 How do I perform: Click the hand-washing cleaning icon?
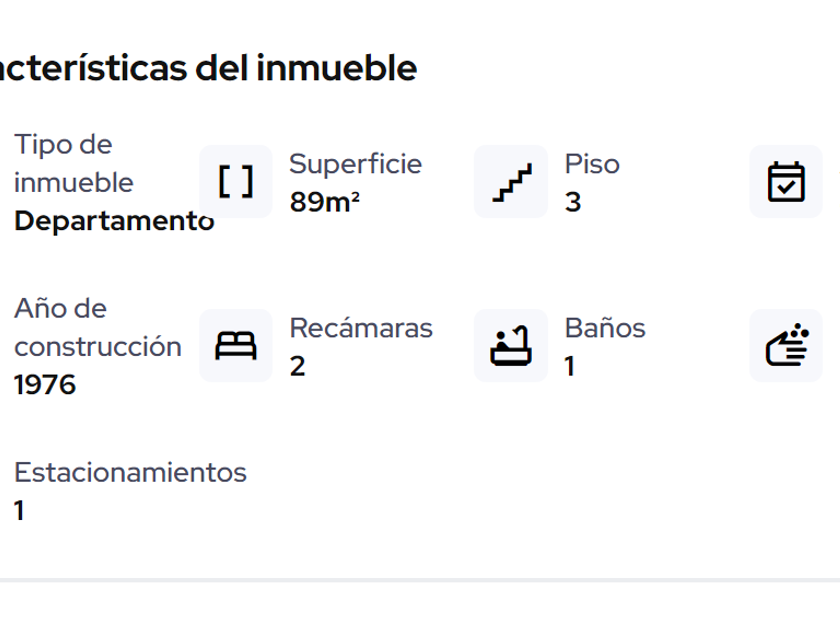click(x=786, y=346)
